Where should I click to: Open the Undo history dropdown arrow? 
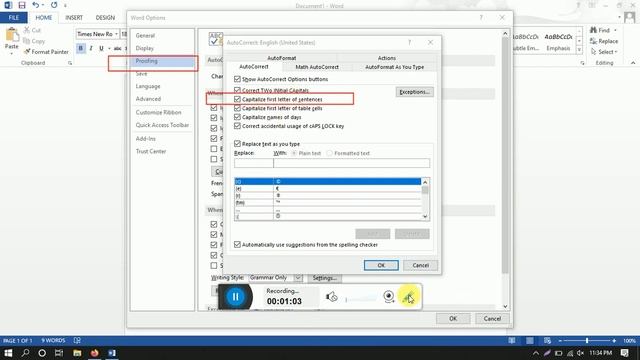tap(43, 5)
